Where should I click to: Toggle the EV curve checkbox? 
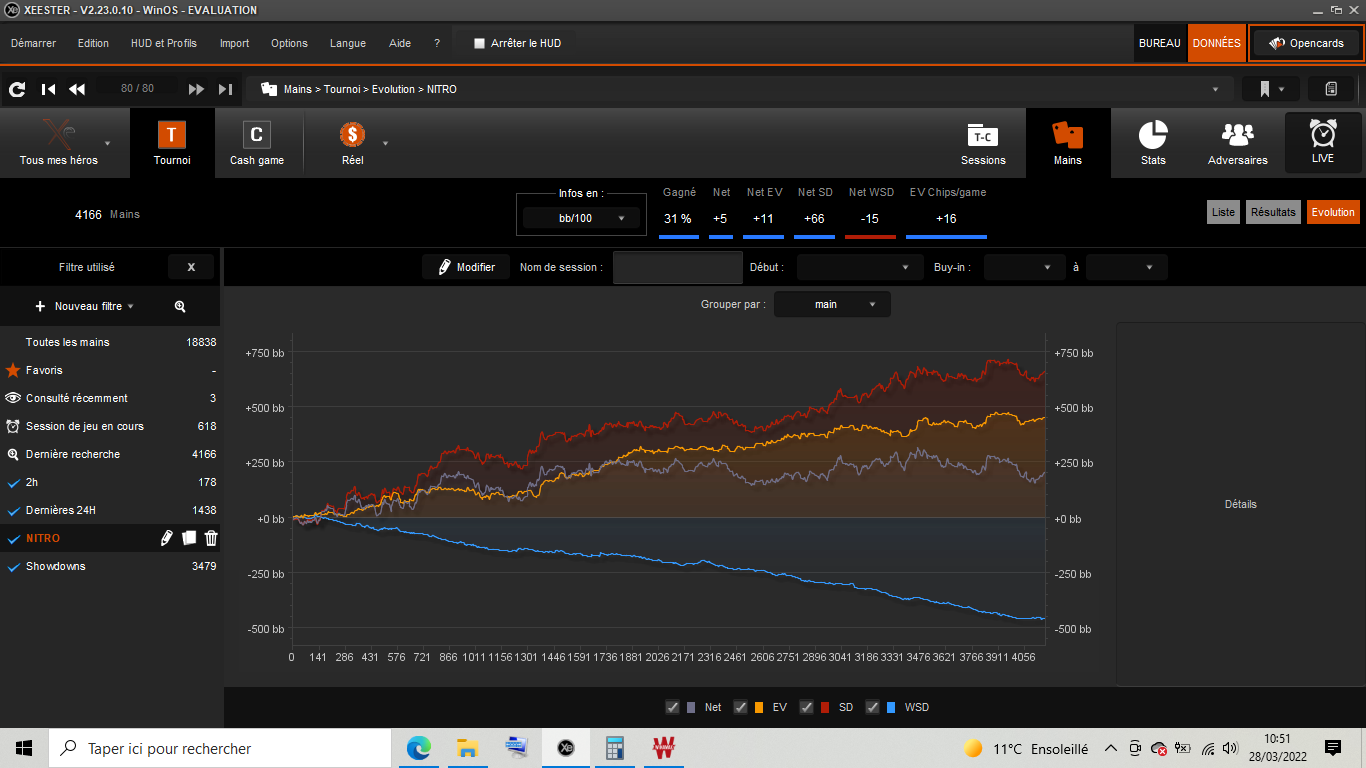pos(741,707)
